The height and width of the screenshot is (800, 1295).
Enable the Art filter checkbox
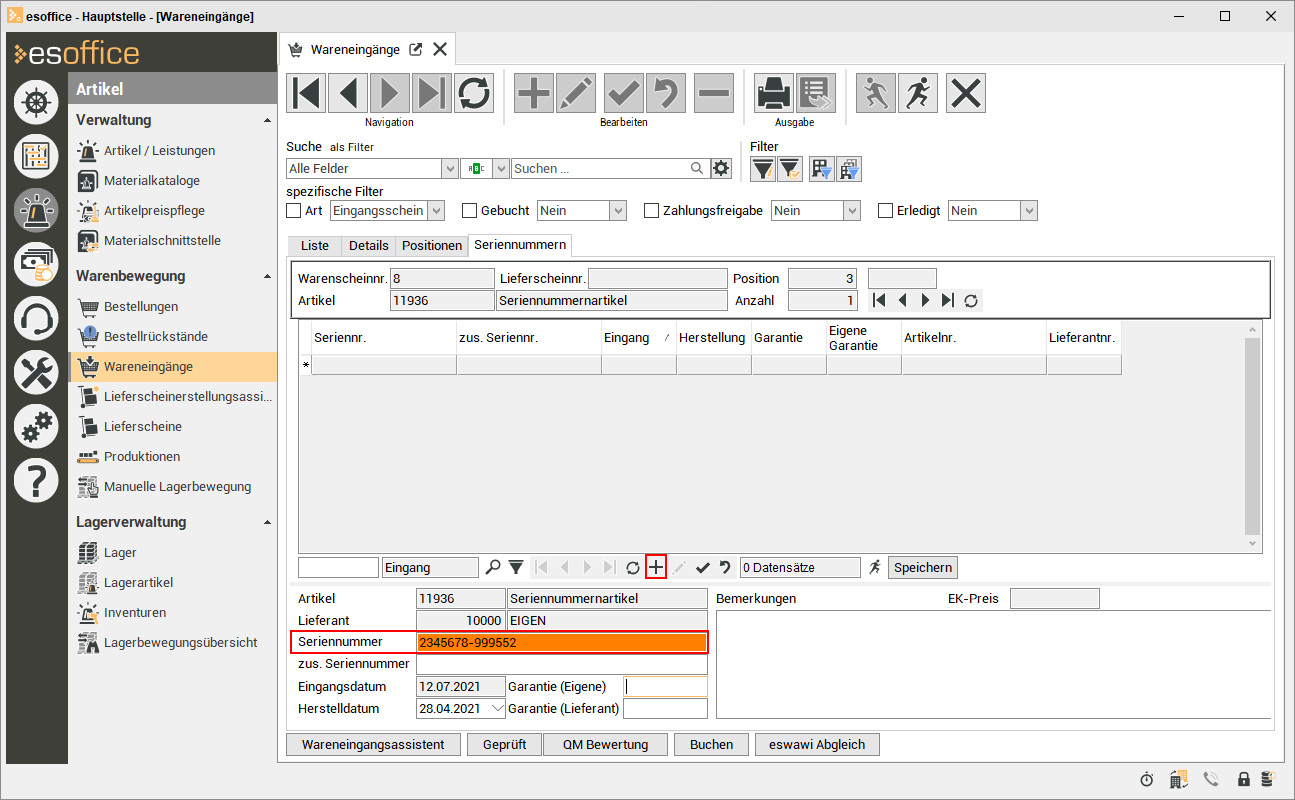[x=293, y=211]
